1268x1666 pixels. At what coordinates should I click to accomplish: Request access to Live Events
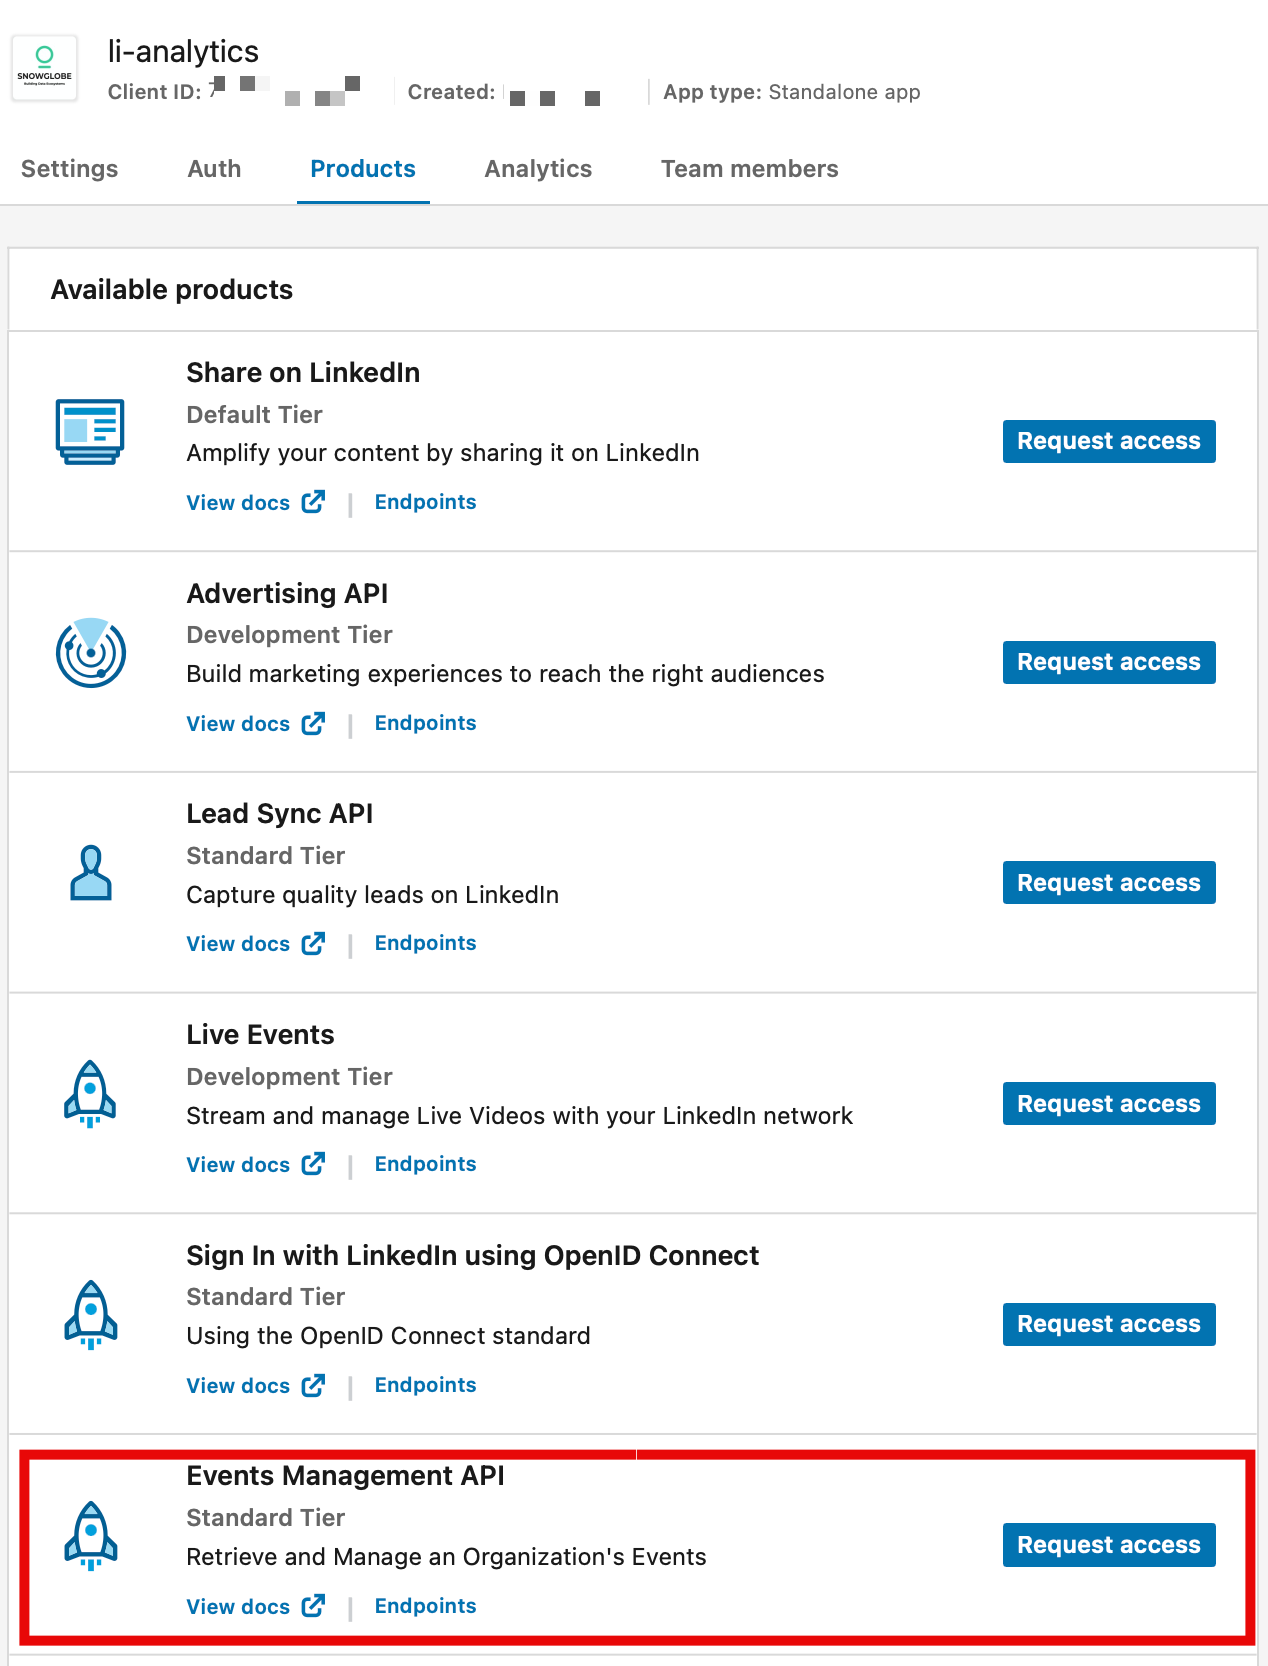pos(1109,1104)
